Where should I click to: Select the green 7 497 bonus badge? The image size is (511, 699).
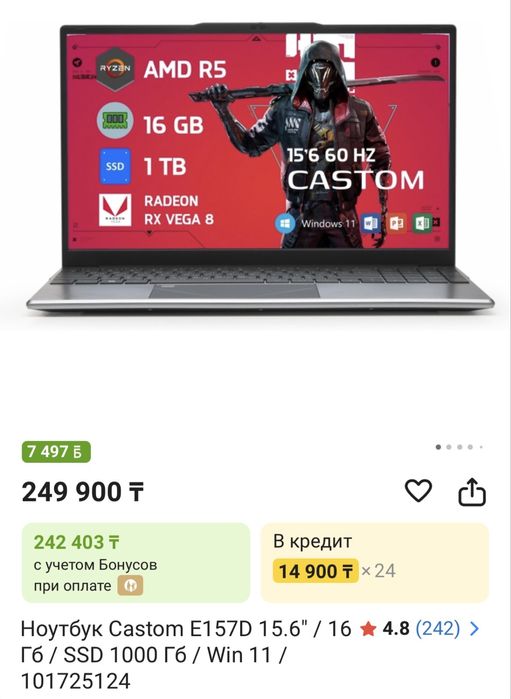pyautogui.click(x=56, y=452)
